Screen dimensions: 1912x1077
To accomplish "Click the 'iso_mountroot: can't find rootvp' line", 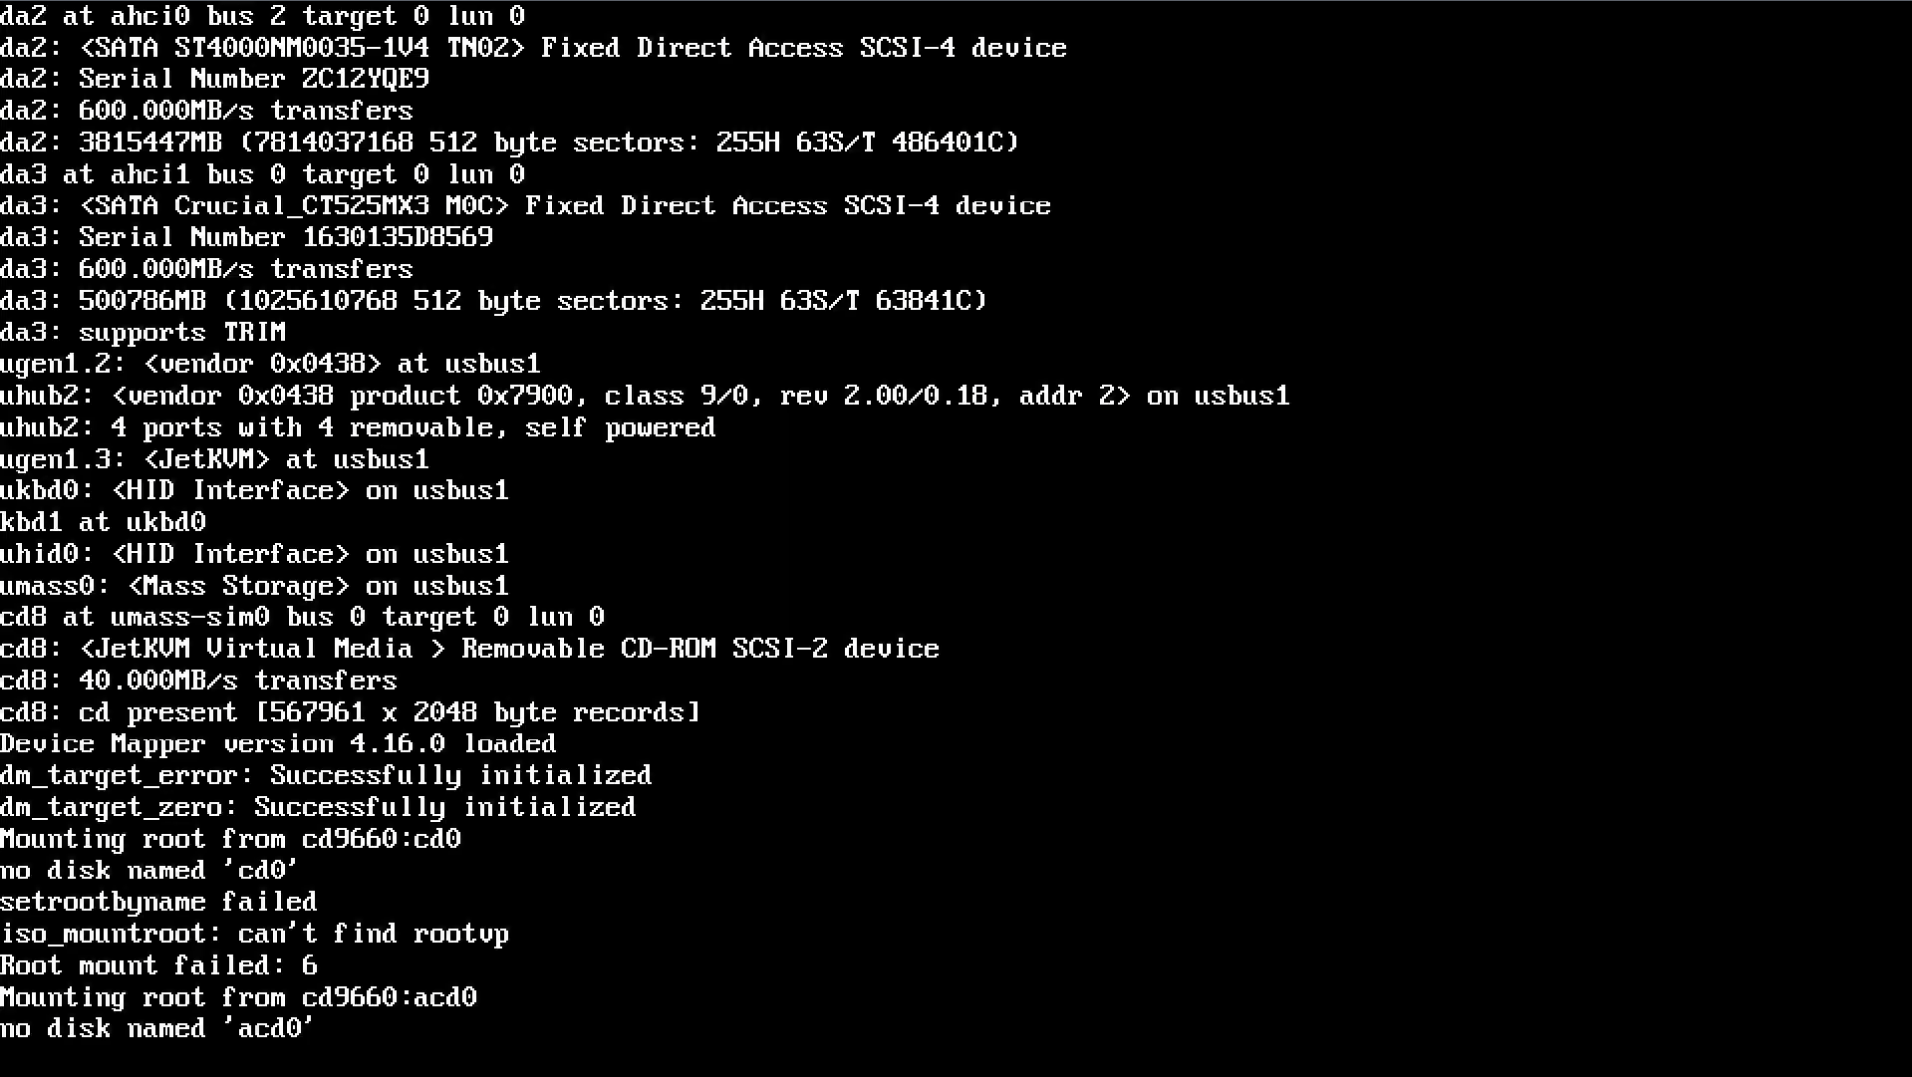I will click(x=255, y=934).
